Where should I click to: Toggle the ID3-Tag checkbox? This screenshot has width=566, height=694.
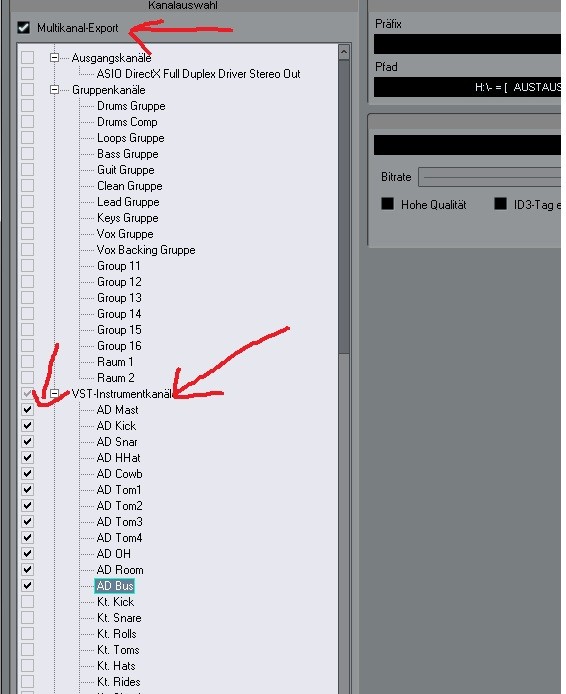[x=500, y=204]
